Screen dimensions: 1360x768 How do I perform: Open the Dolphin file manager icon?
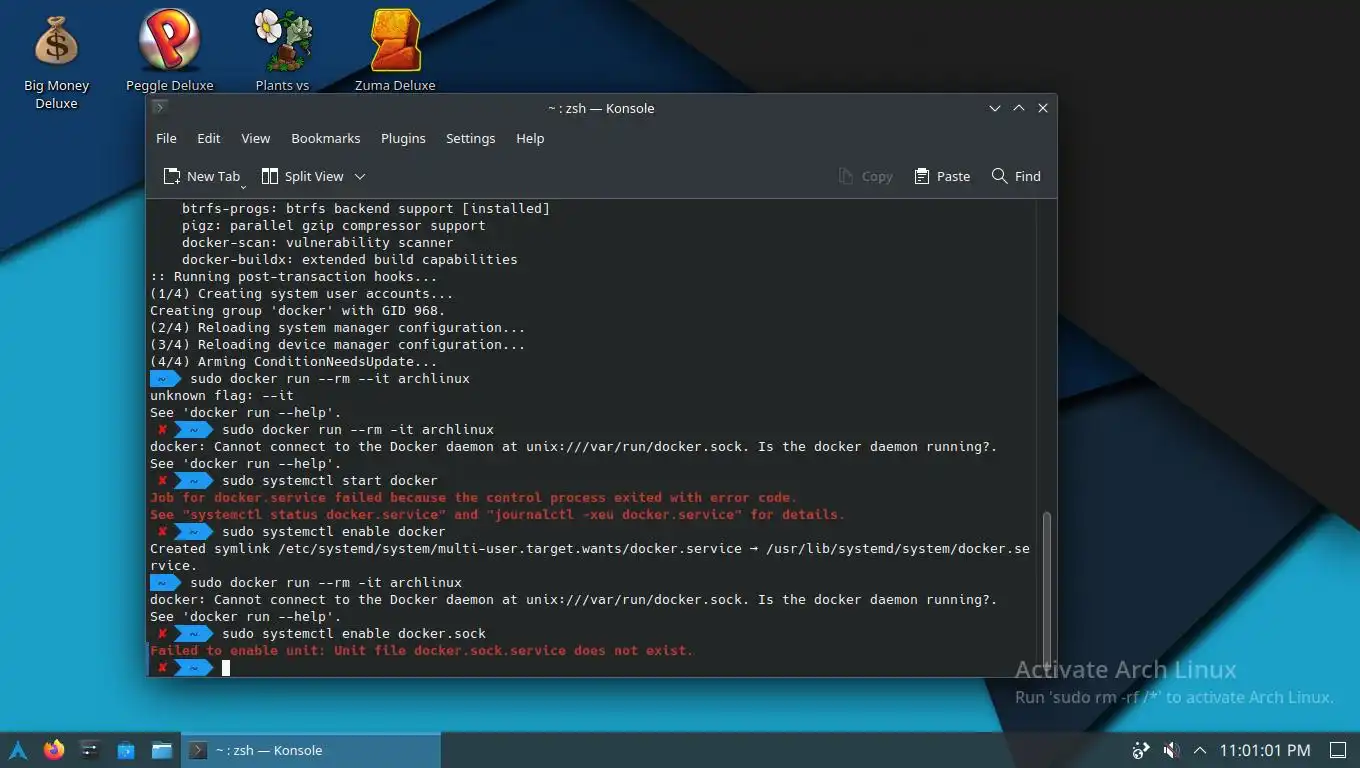pos(161,750)
